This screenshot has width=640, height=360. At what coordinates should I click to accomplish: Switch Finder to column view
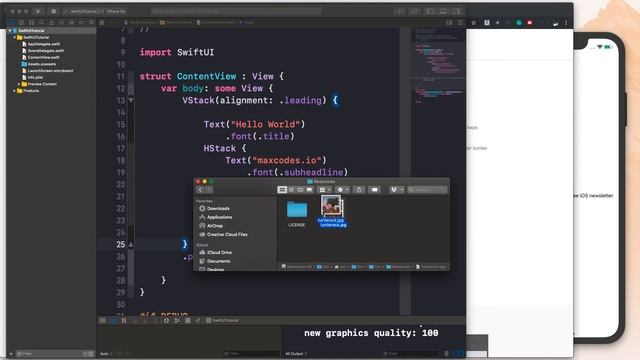coord(300,190)
